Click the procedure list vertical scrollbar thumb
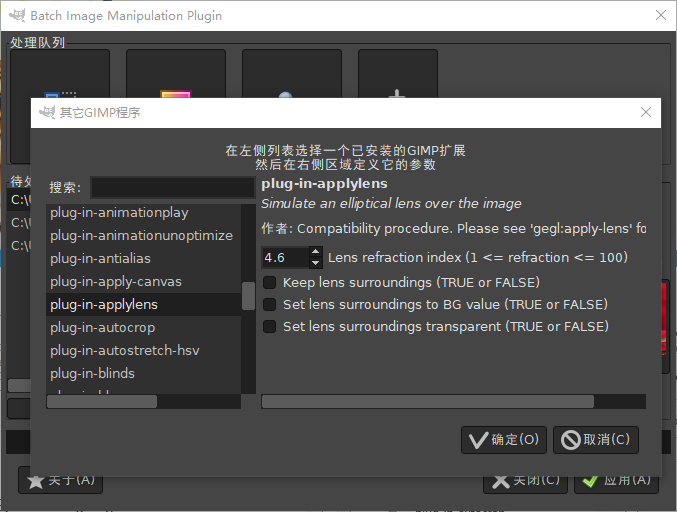The height and width of the screenshot is (512, 677). click(x=248, y=296)
